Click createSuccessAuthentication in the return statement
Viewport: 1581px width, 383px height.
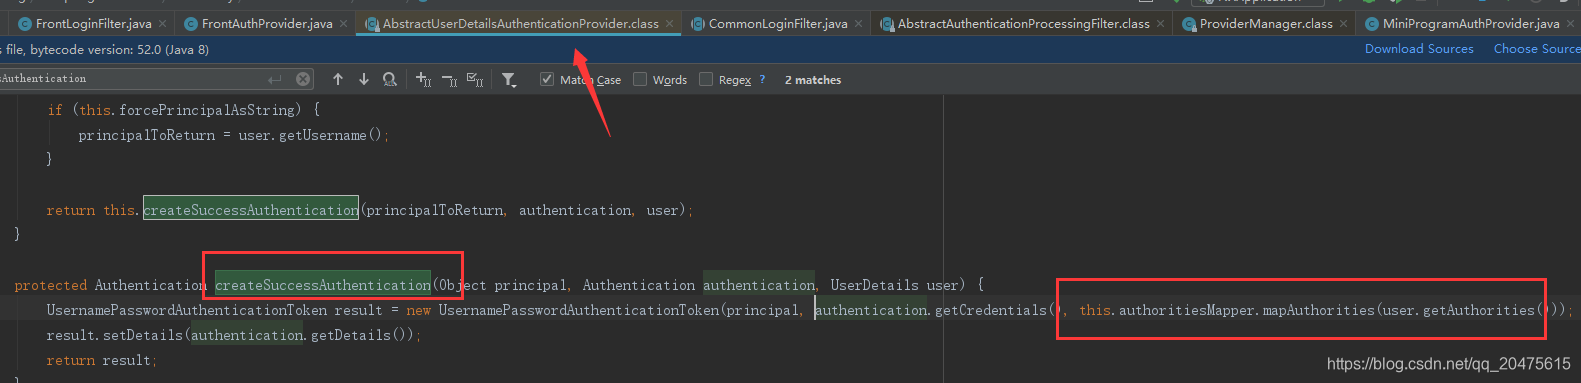click(x=251, y=210)
